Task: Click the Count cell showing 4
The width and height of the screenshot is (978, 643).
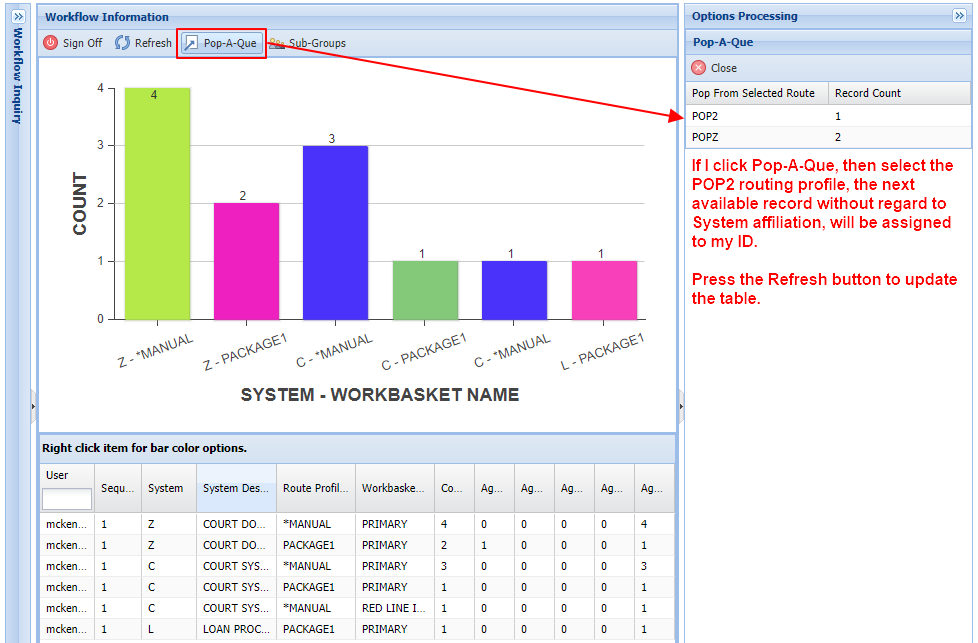Action: pyautogui.click(x=454, y=524)
